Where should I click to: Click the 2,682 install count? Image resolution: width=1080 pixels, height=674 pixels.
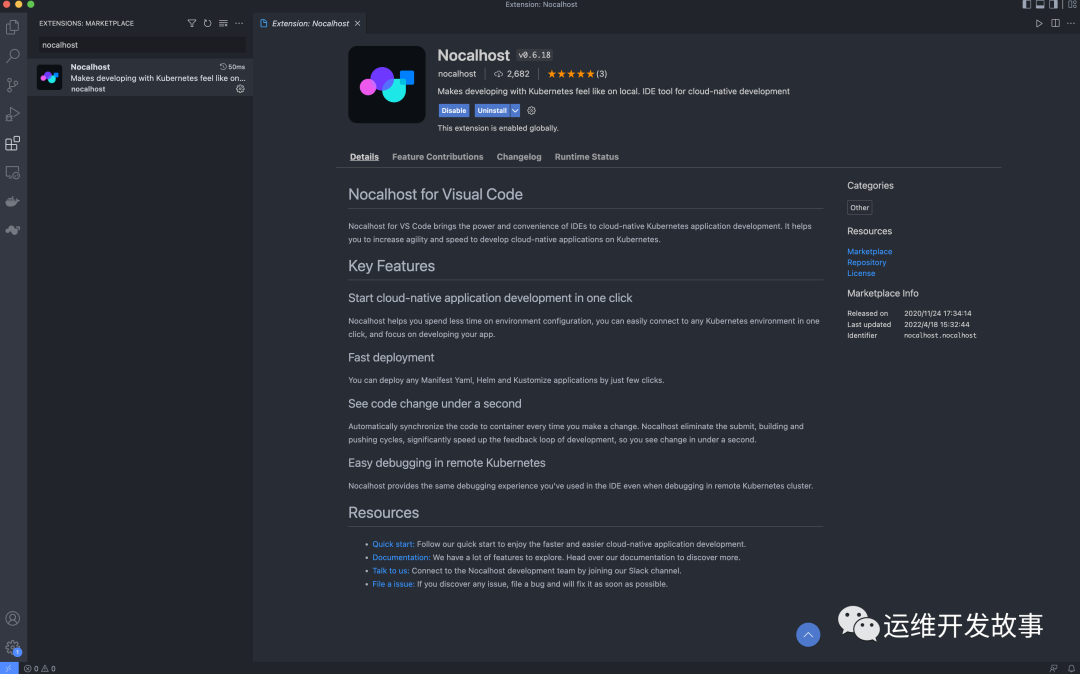coord(512,74)
